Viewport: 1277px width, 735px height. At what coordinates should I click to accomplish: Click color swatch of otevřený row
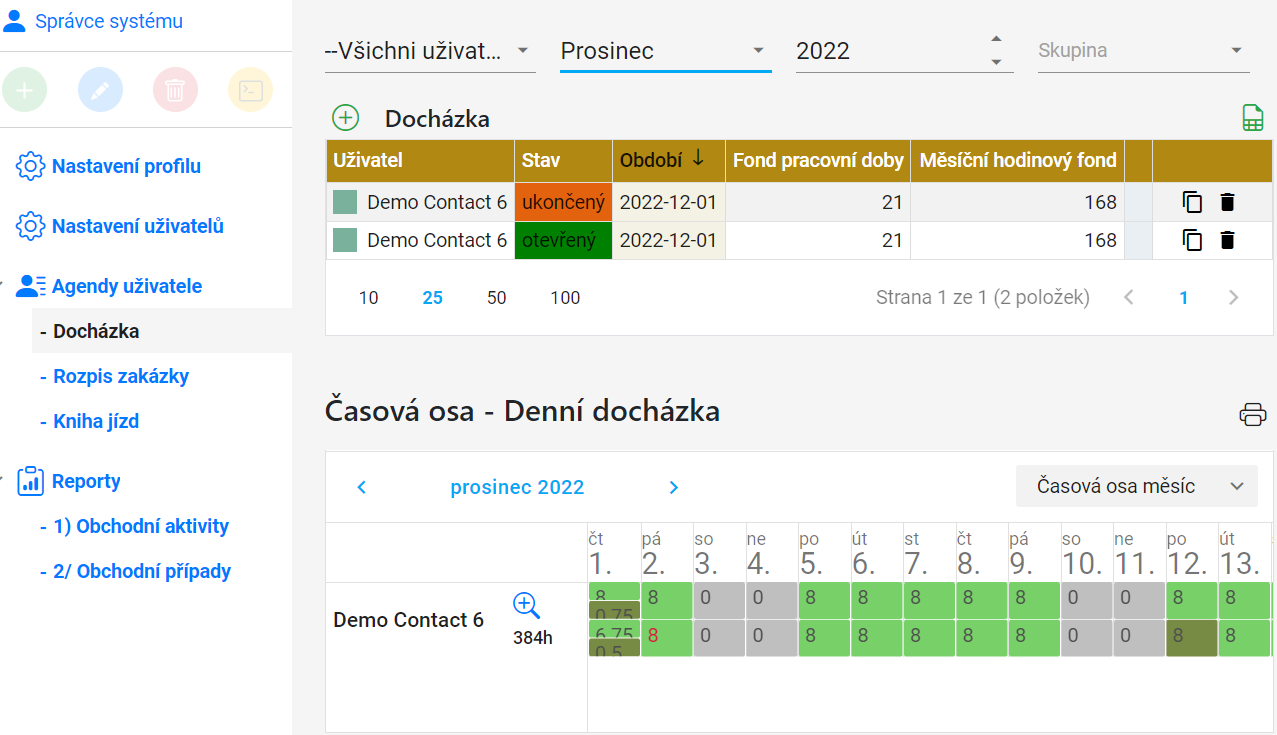[345, 240]
